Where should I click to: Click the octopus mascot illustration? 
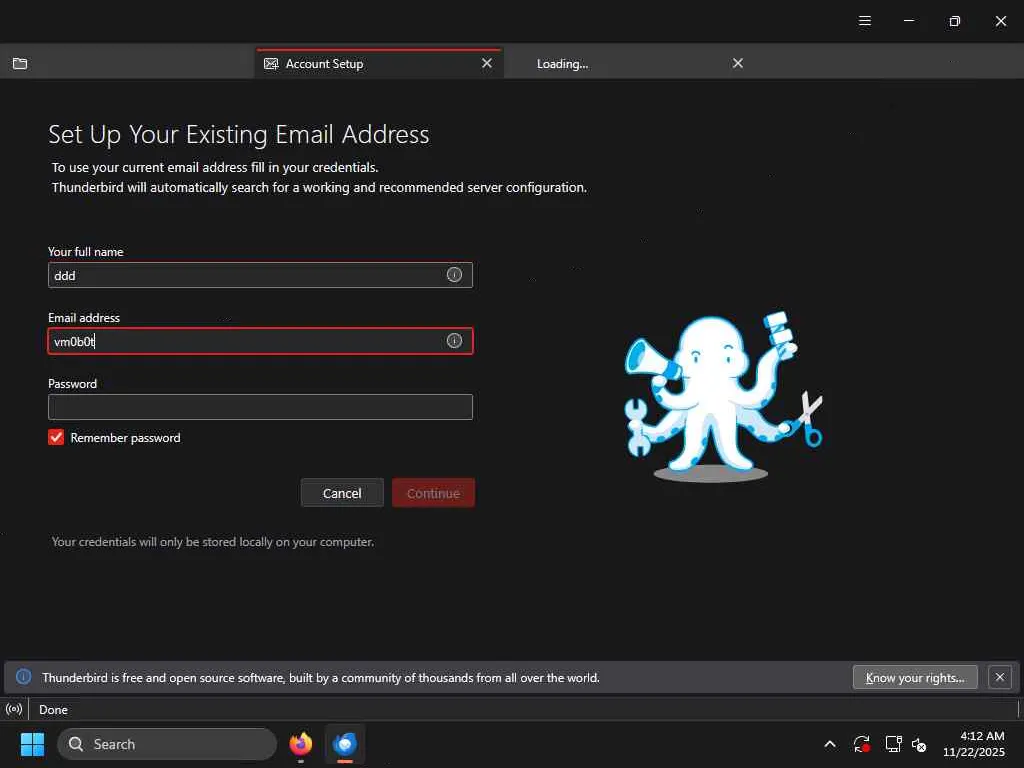723,396
